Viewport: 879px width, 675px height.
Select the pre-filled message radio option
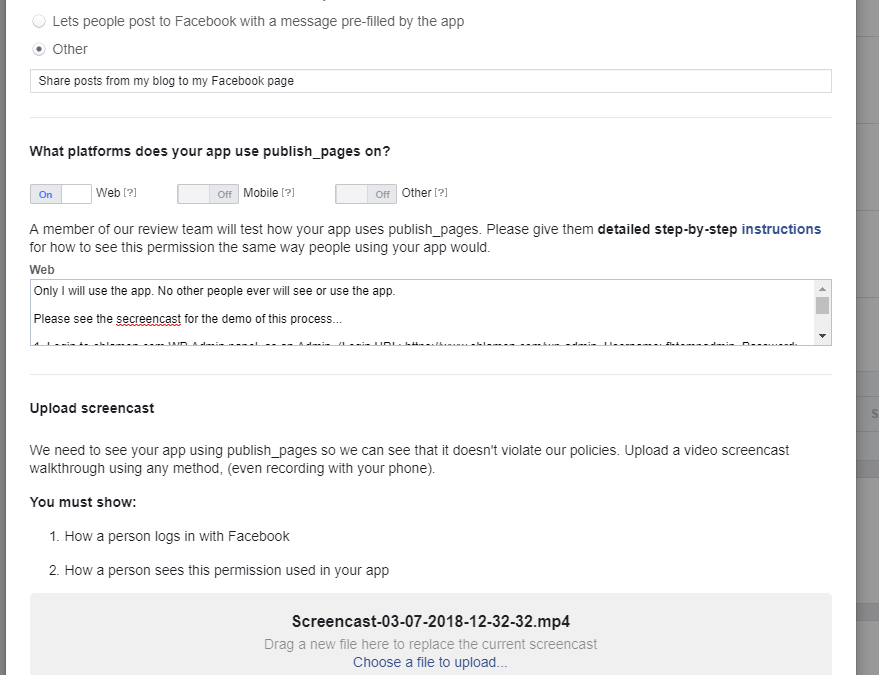(x=39, y=21)
